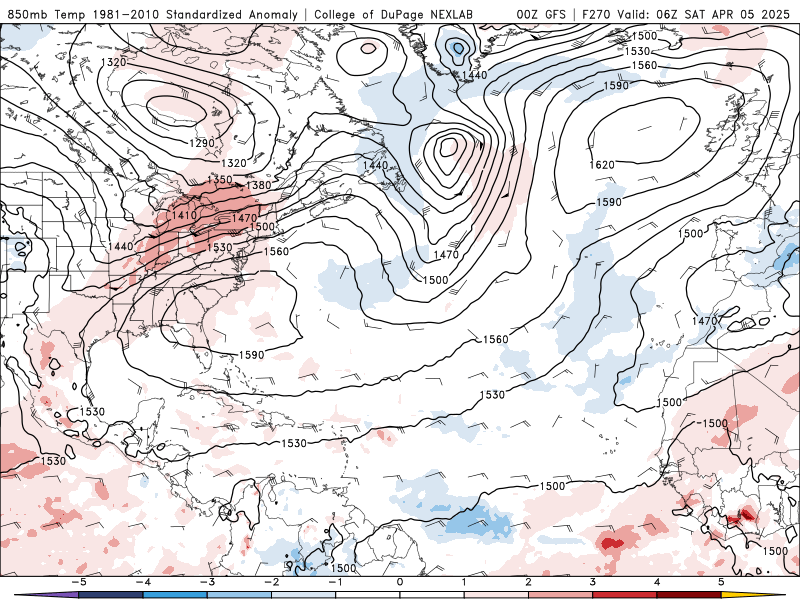
Task: Click the -4 colorbar tick label
Action: 142,582
